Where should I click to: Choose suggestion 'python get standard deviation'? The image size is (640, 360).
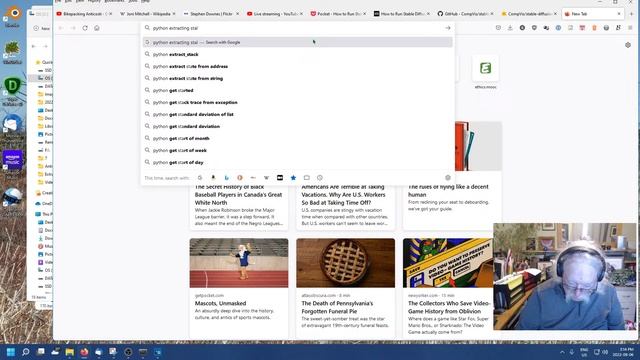(298, 127)
